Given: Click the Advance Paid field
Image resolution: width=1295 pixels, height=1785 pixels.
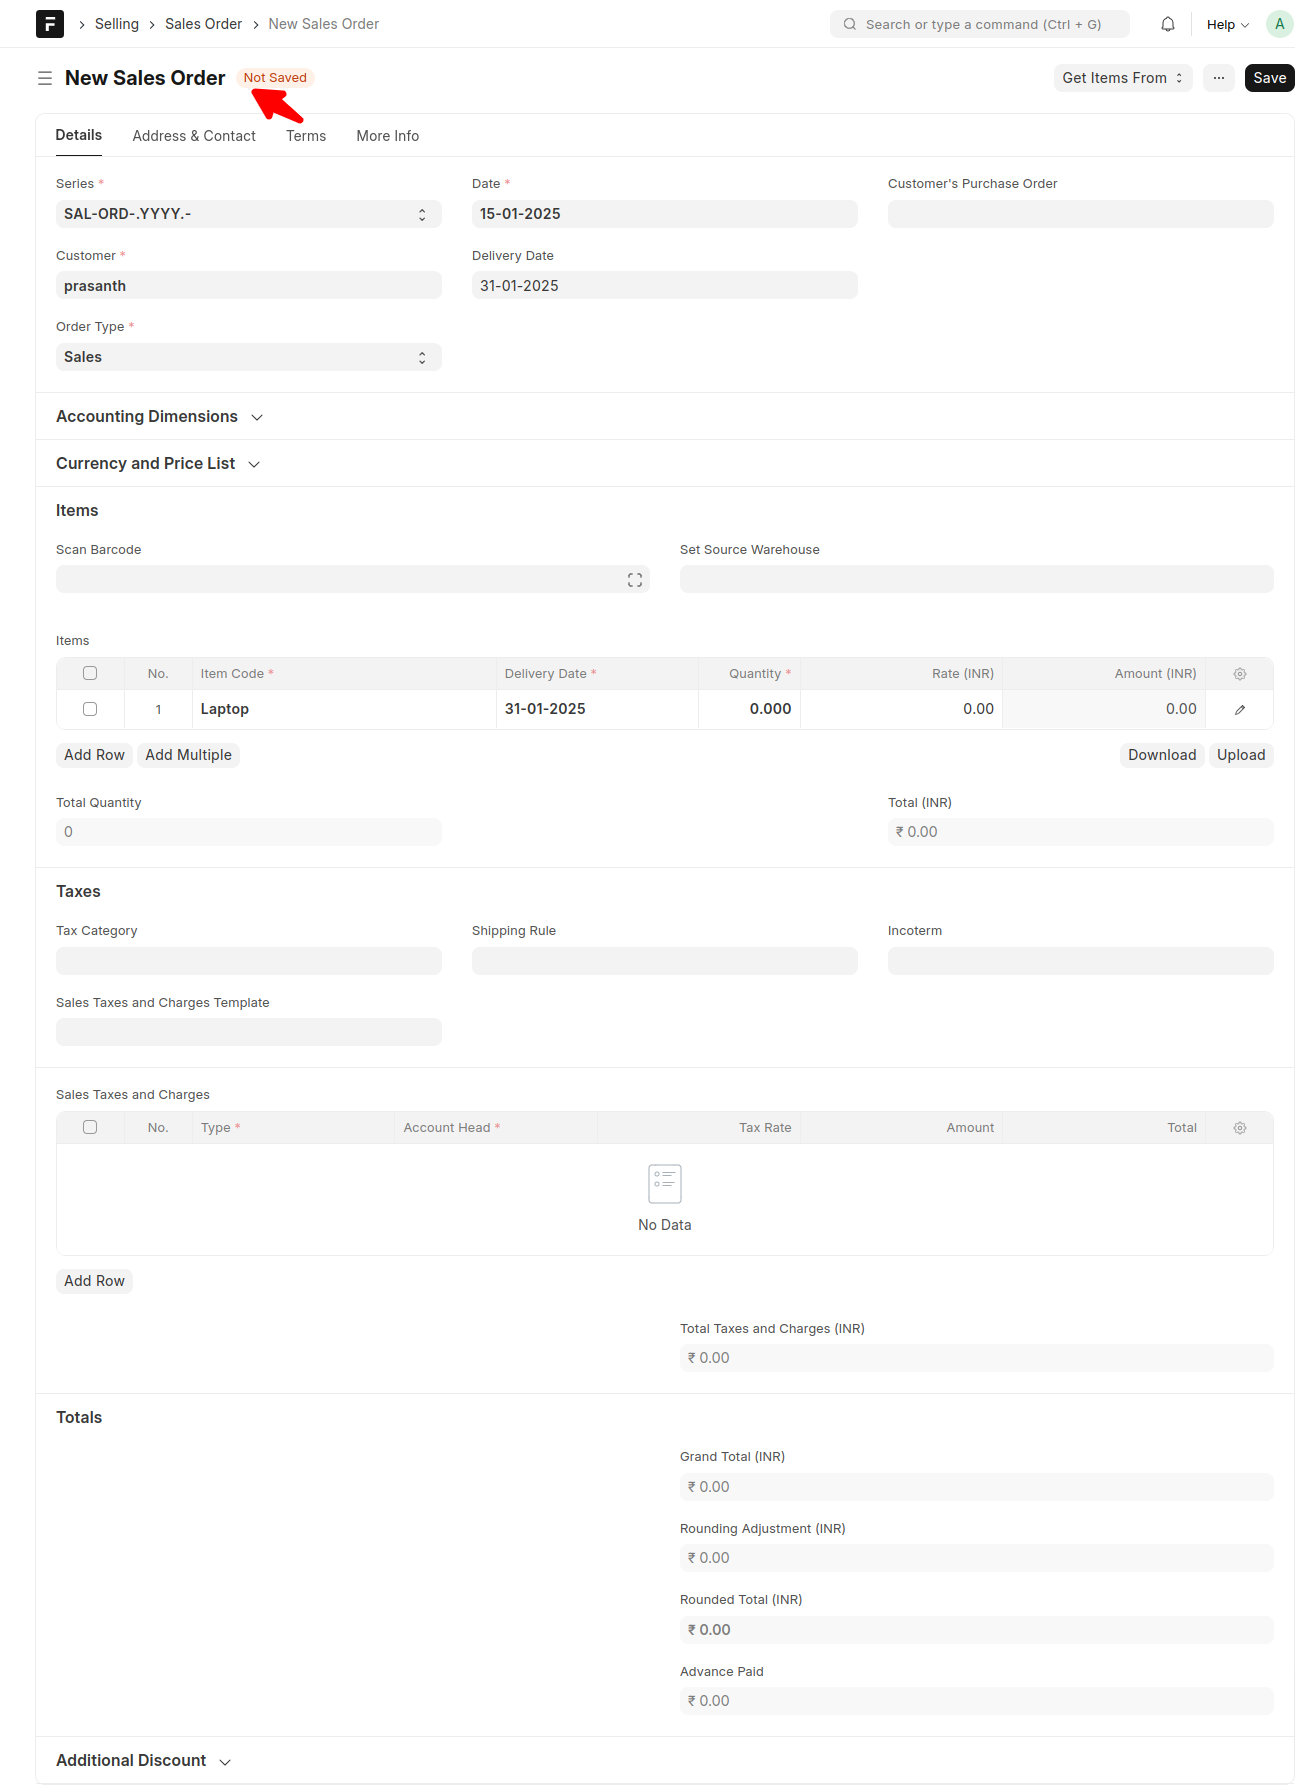Looking at the screenshot, I should [x=977, y=1701].
